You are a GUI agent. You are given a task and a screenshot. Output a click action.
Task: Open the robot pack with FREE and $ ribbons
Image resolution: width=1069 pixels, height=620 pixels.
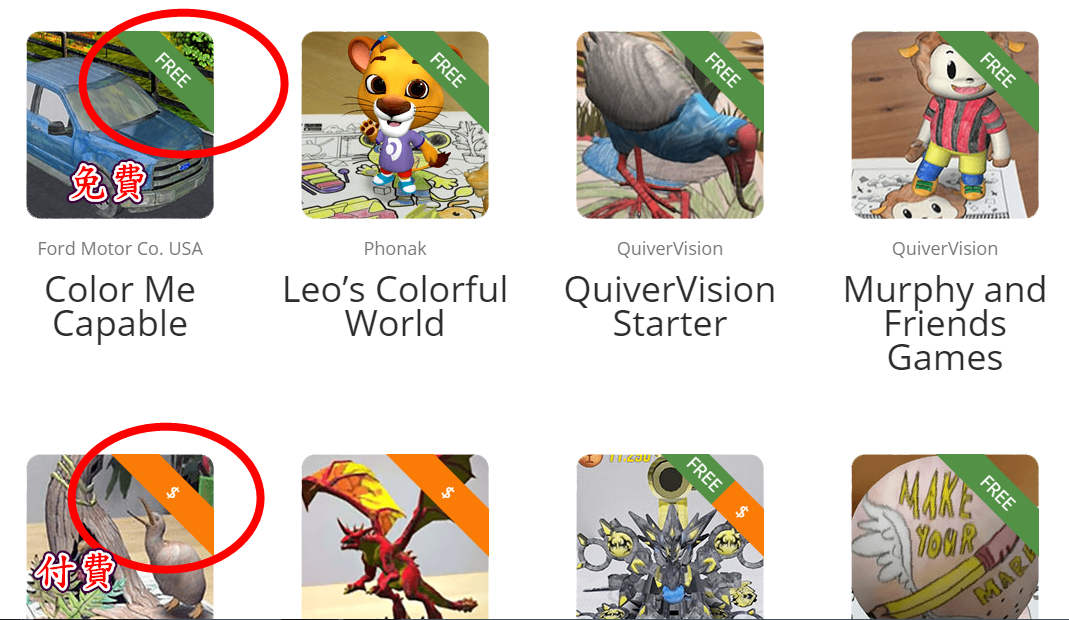(x=669, y=537)
